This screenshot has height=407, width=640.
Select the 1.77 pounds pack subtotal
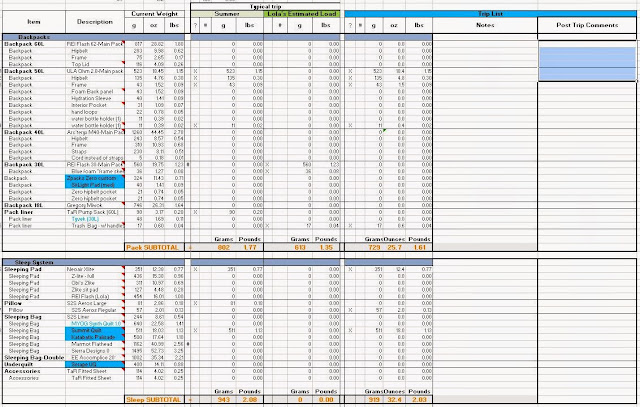tap(249, 247)
